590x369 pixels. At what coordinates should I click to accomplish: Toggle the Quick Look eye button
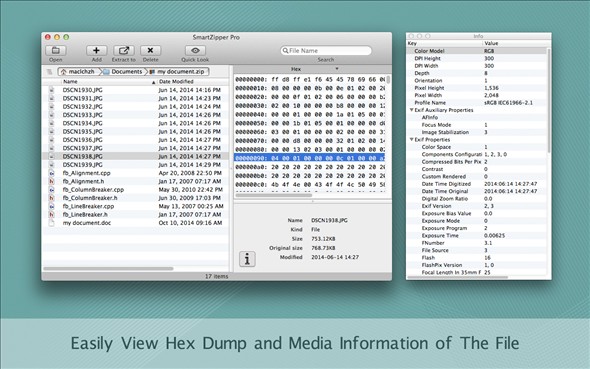pos(195,50)
